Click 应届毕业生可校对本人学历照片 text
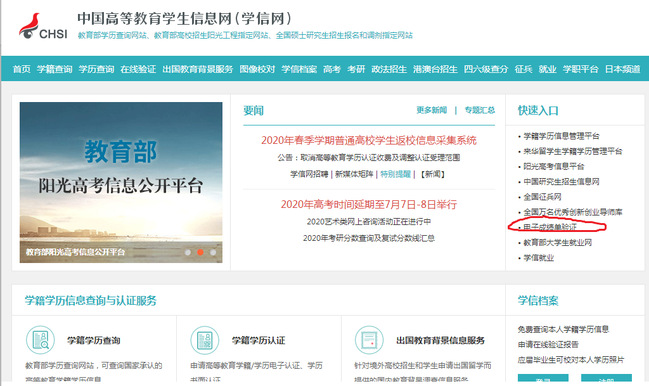Viewport: 649px width, 386px height. [571, 360]
